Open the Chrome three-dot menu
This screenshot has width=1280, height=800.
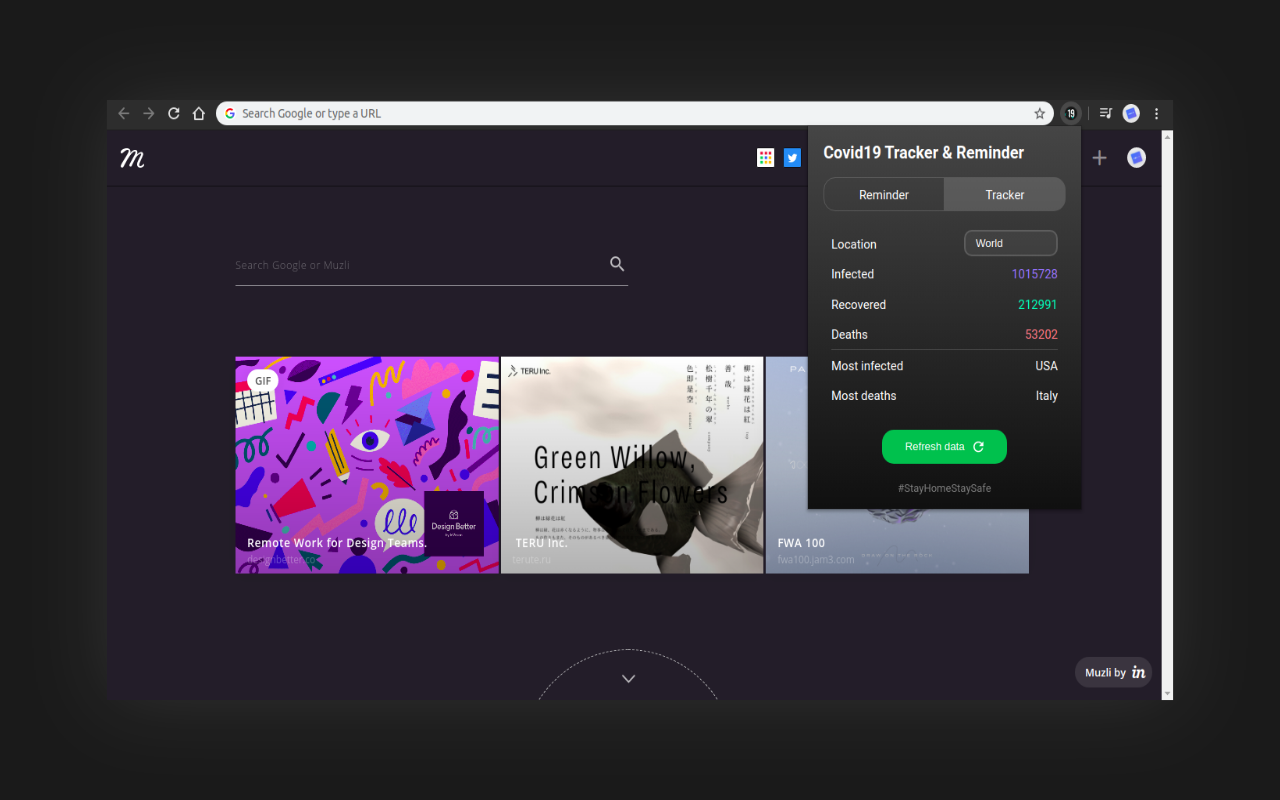tap(1156, 114)
